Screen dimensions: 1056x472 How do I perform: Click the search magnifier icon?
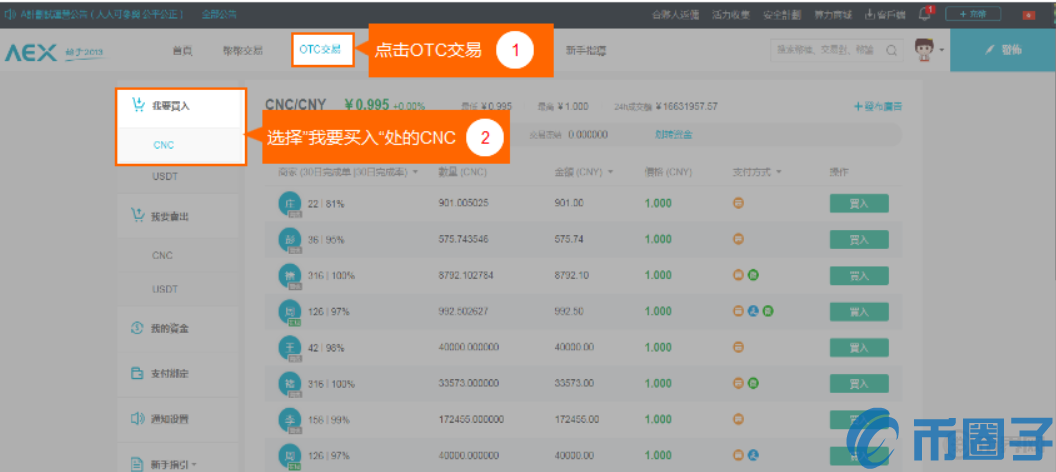coord(891,50)
